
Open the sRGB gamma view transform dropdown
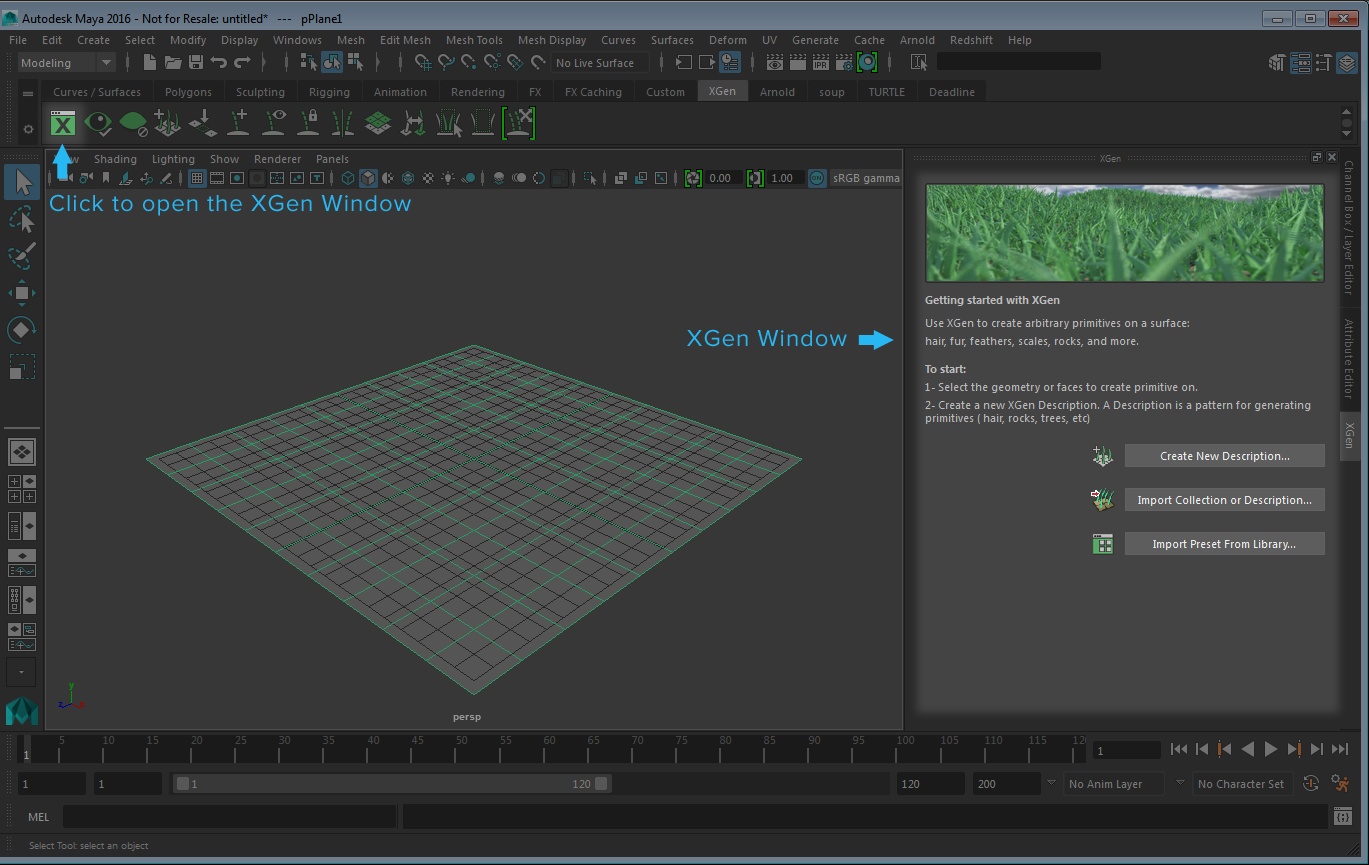866,178
